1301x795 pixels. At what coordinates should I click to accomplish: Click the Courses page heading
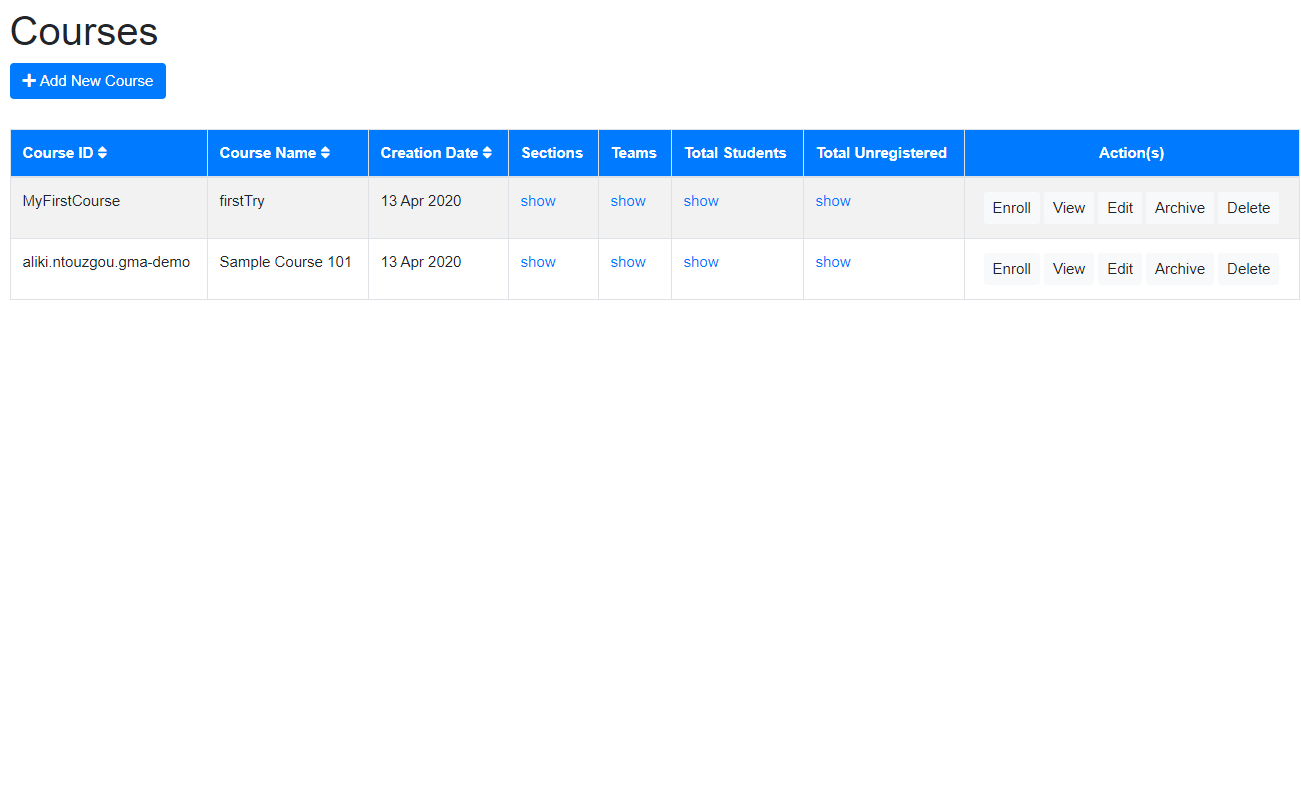[x=84, y=31]
